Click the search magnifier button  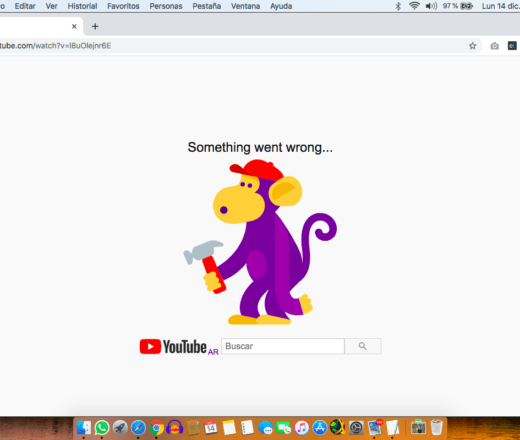click(363, 346)
